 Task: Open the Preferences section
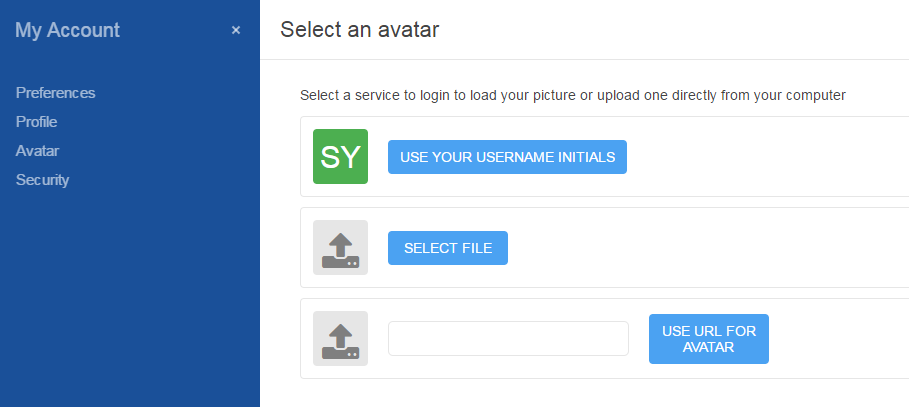tap(55, 93)
